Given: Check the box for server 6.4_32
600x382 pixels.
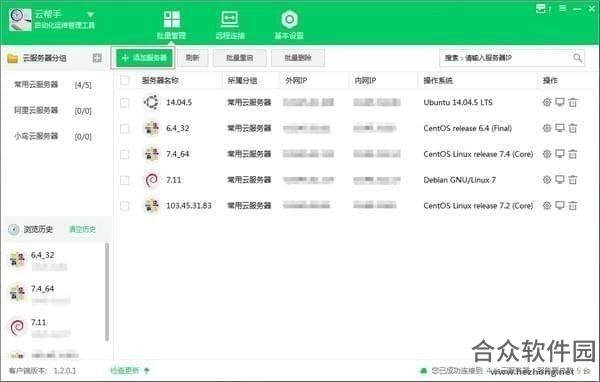Looking at the screenshot, I should click(125, 129).
